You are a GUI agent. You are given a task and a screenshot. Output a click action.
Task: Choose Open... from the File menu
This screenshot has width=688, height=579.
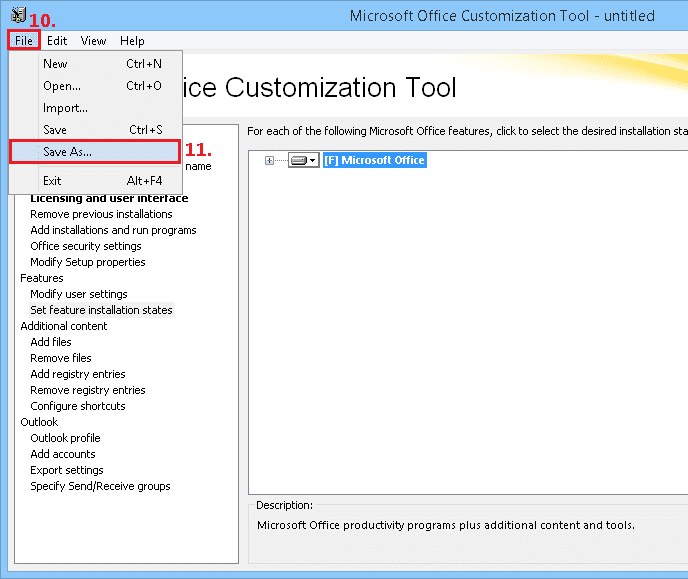(96, 86)
